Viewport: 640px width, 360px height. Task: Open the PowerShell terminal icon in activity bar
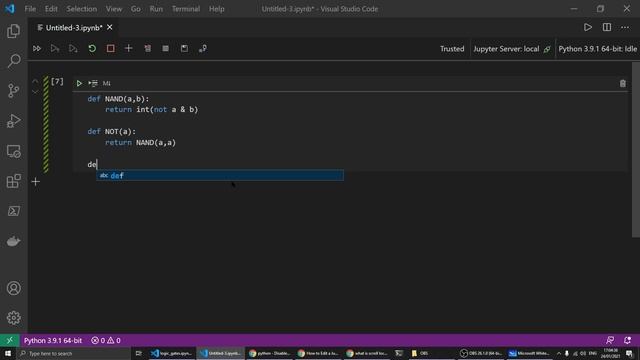[x=13, y=211]
